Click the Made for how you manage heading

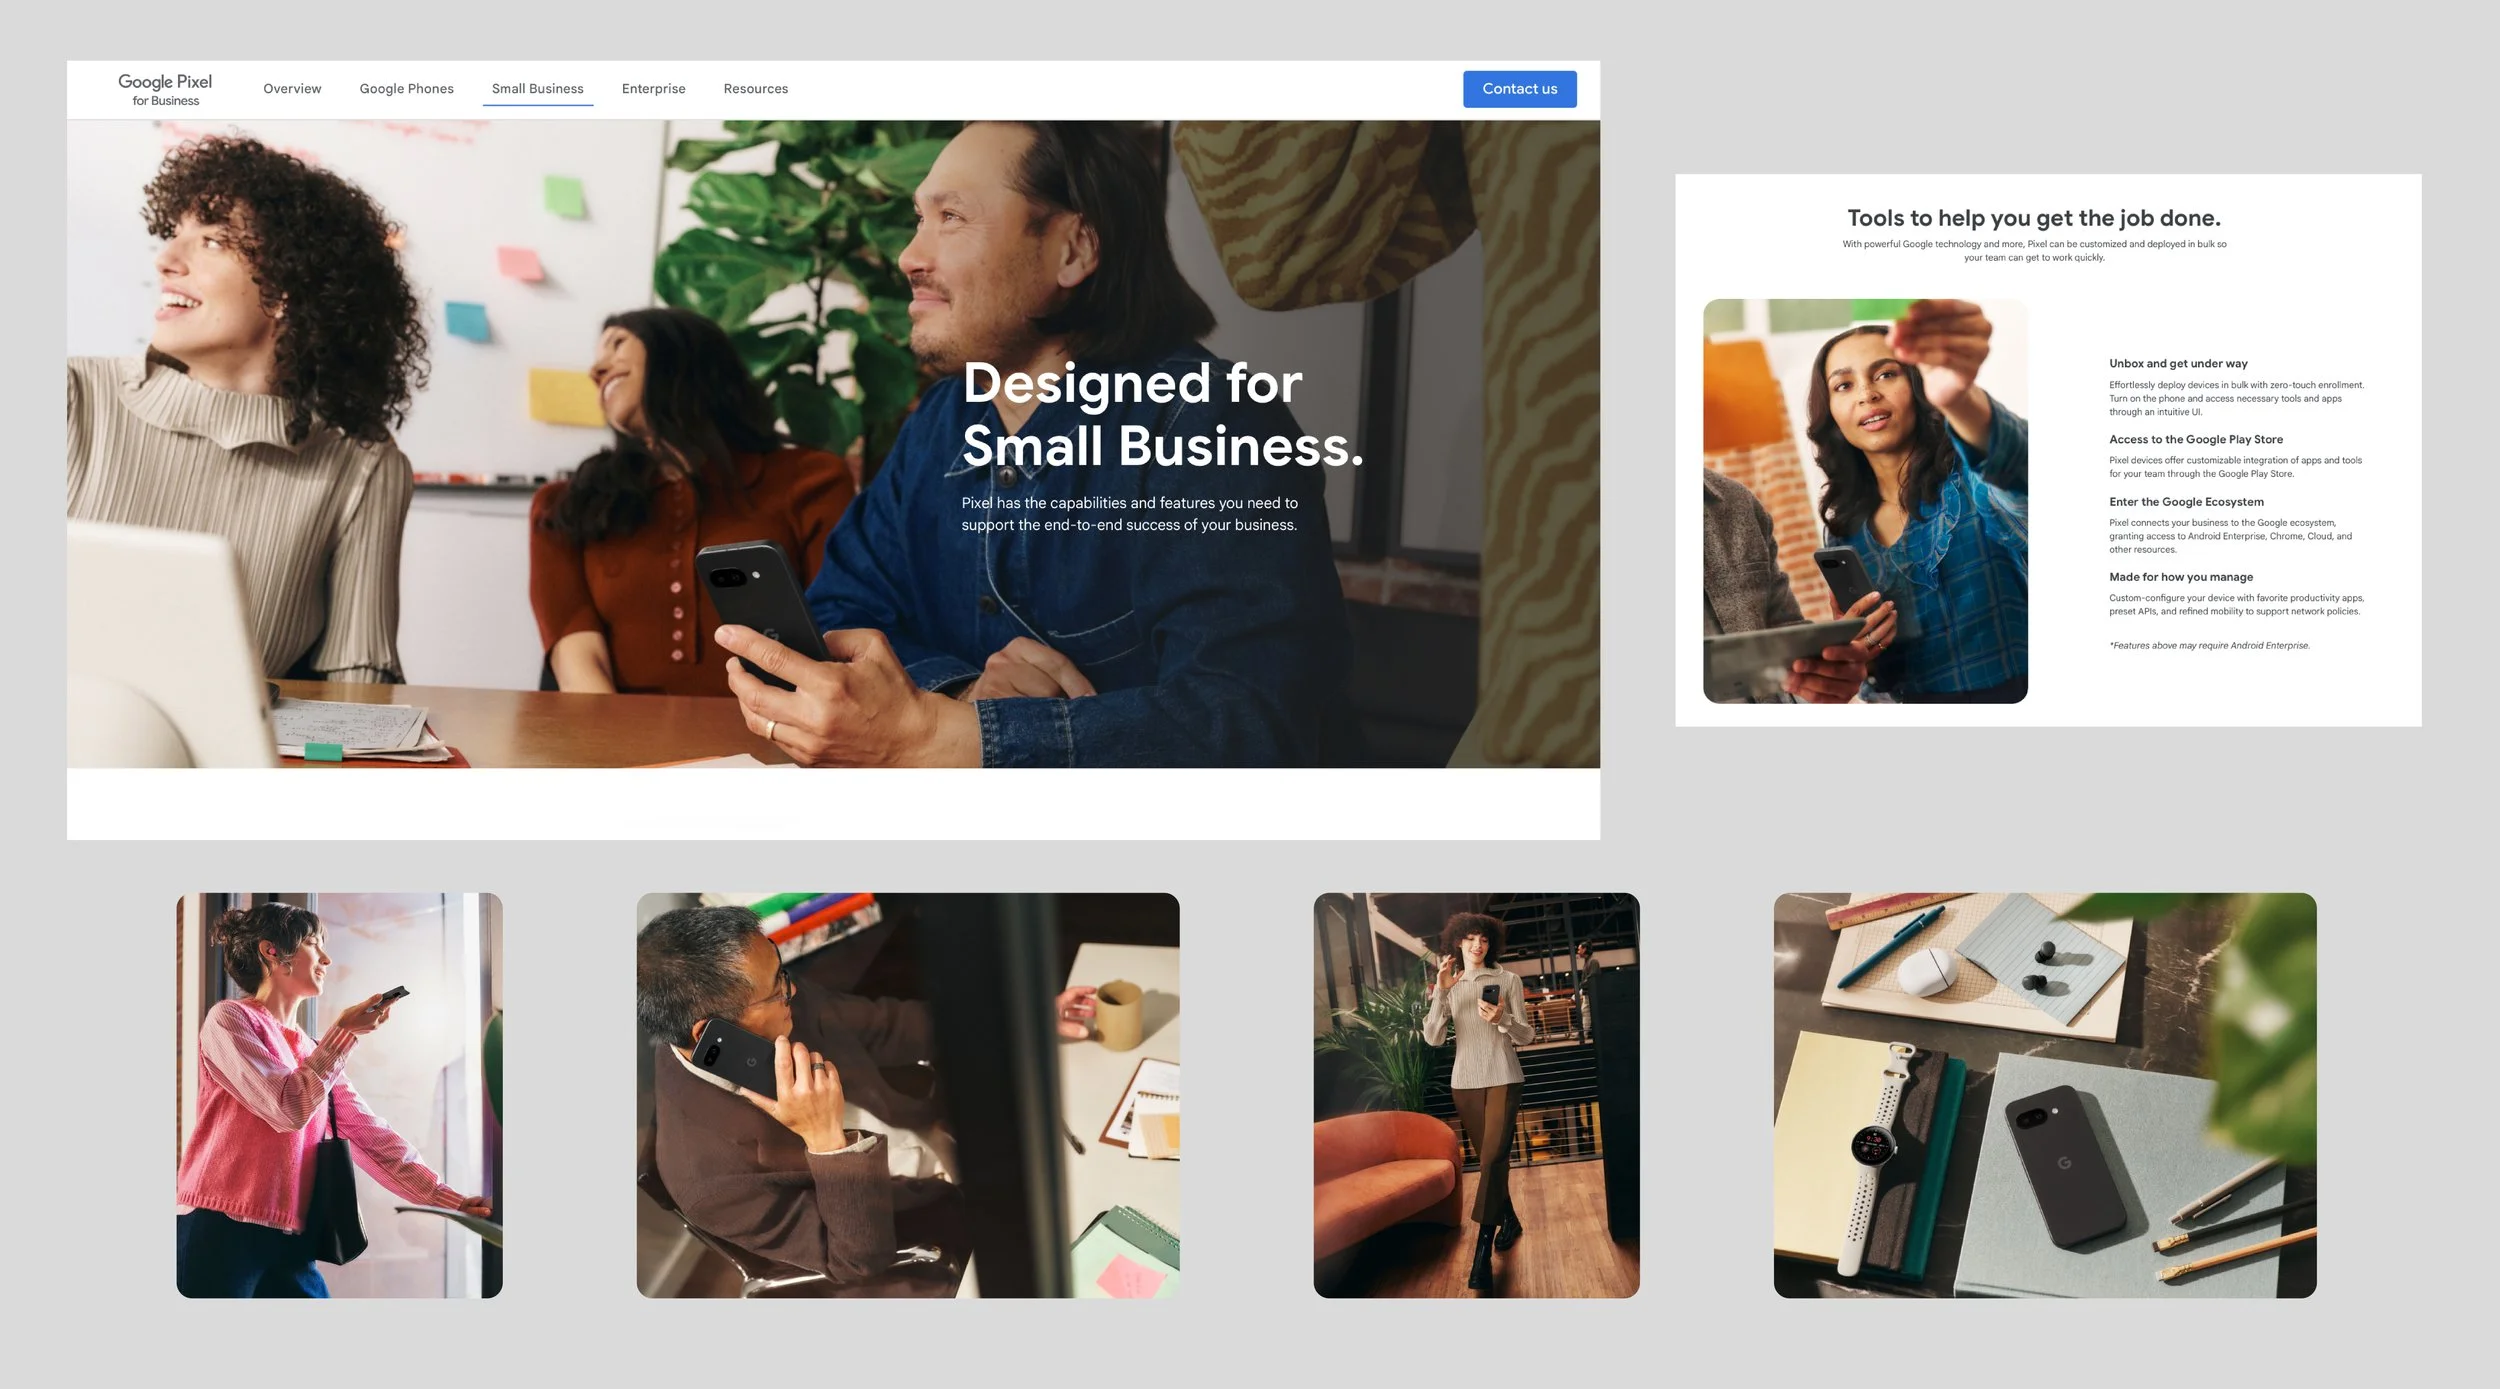point(2180,577)
